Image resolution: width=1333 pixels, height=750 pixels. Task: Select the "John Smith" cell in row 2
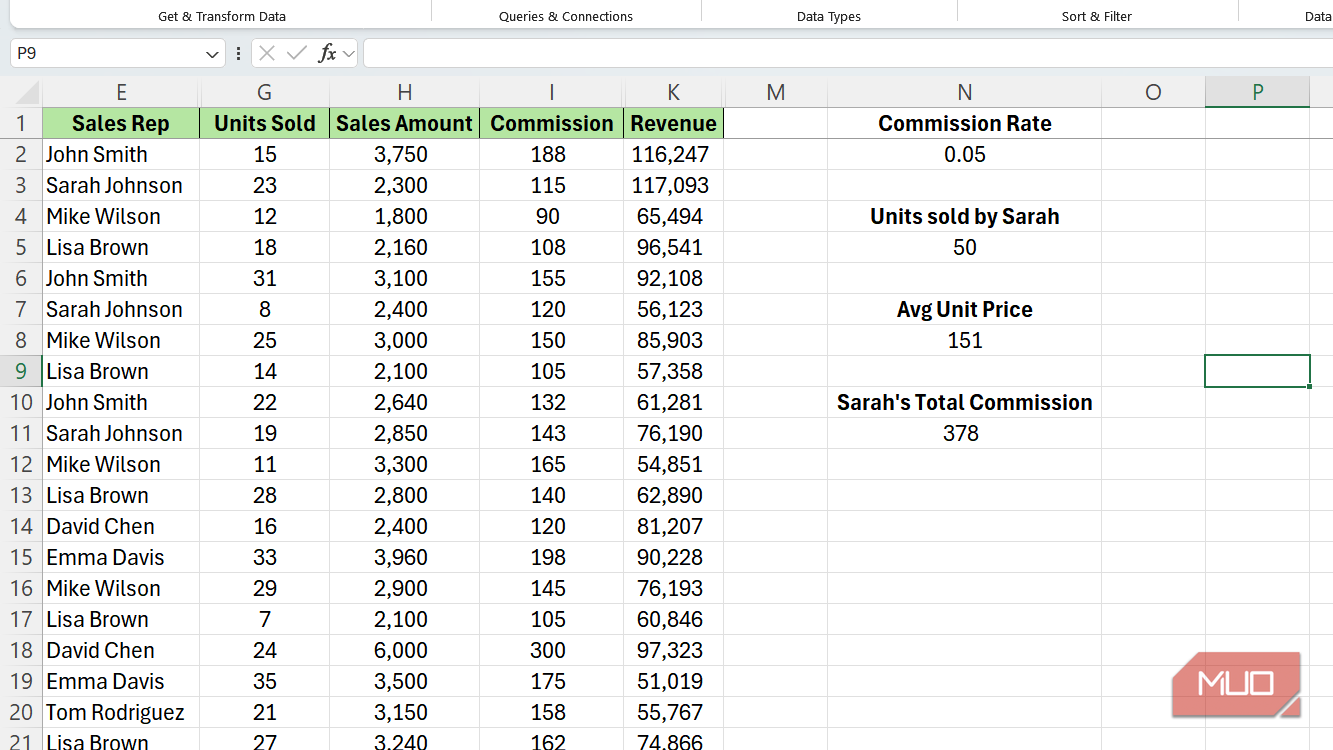tap(121, 155)
